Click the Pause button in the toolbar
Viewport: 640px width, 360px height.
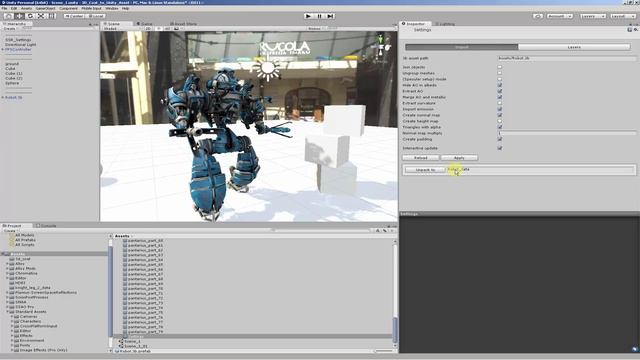319,16
